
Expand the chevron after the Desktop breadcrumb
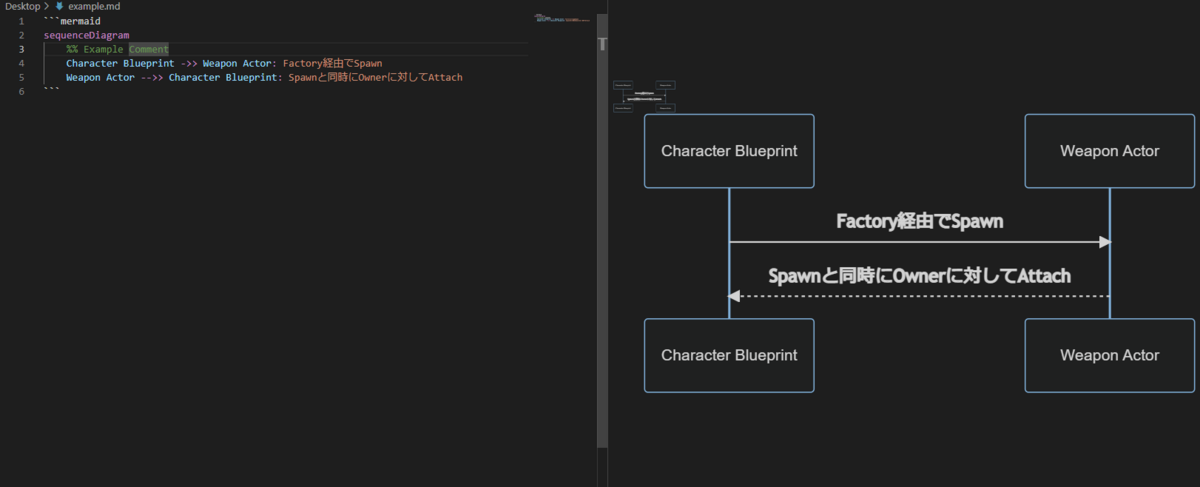46,6
